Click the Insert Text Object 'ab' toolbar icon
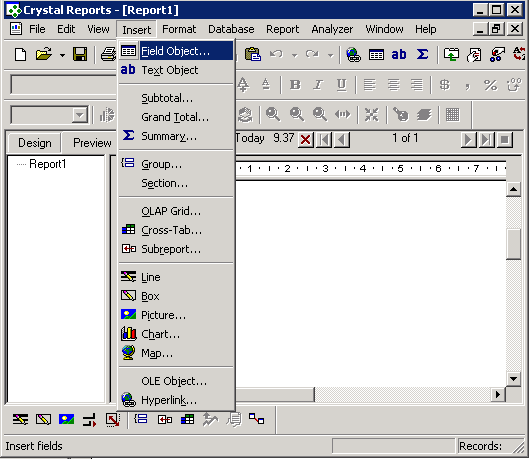529x459 pixels. (x=399, y=54)
